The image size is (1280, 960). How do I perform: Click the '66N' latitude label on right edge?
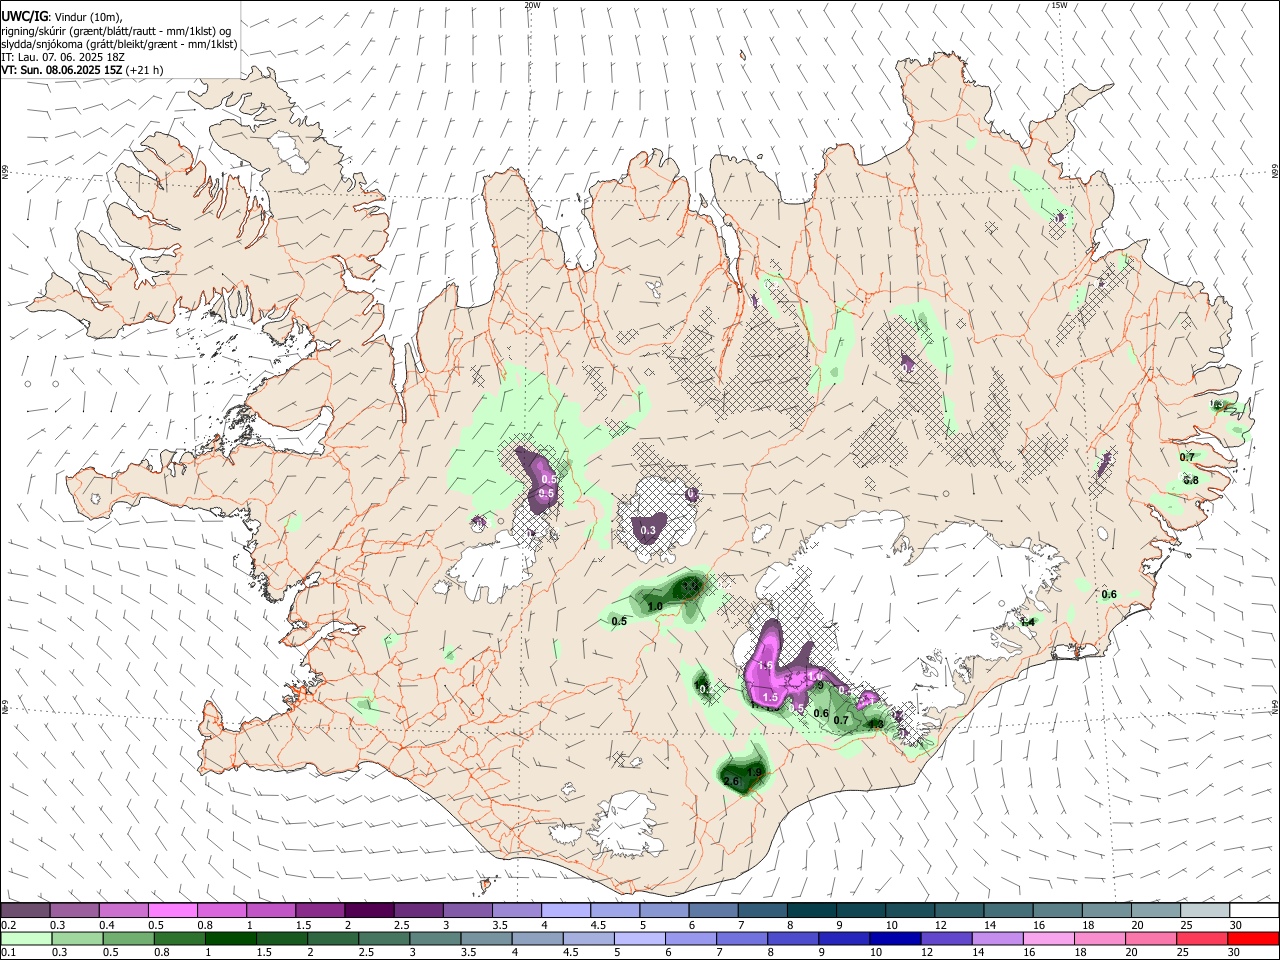click(1275, 171)
